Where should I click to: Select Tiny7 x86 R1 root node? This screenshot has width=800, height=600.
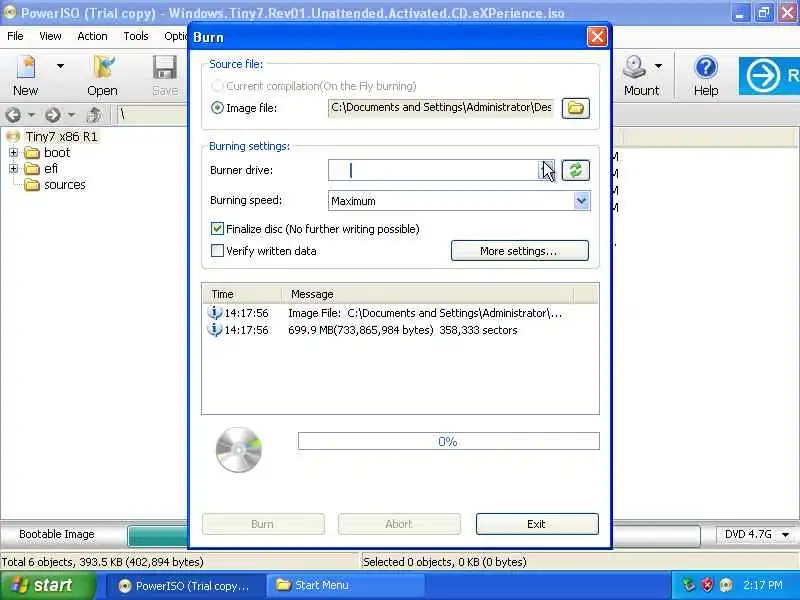pos(61,137)
